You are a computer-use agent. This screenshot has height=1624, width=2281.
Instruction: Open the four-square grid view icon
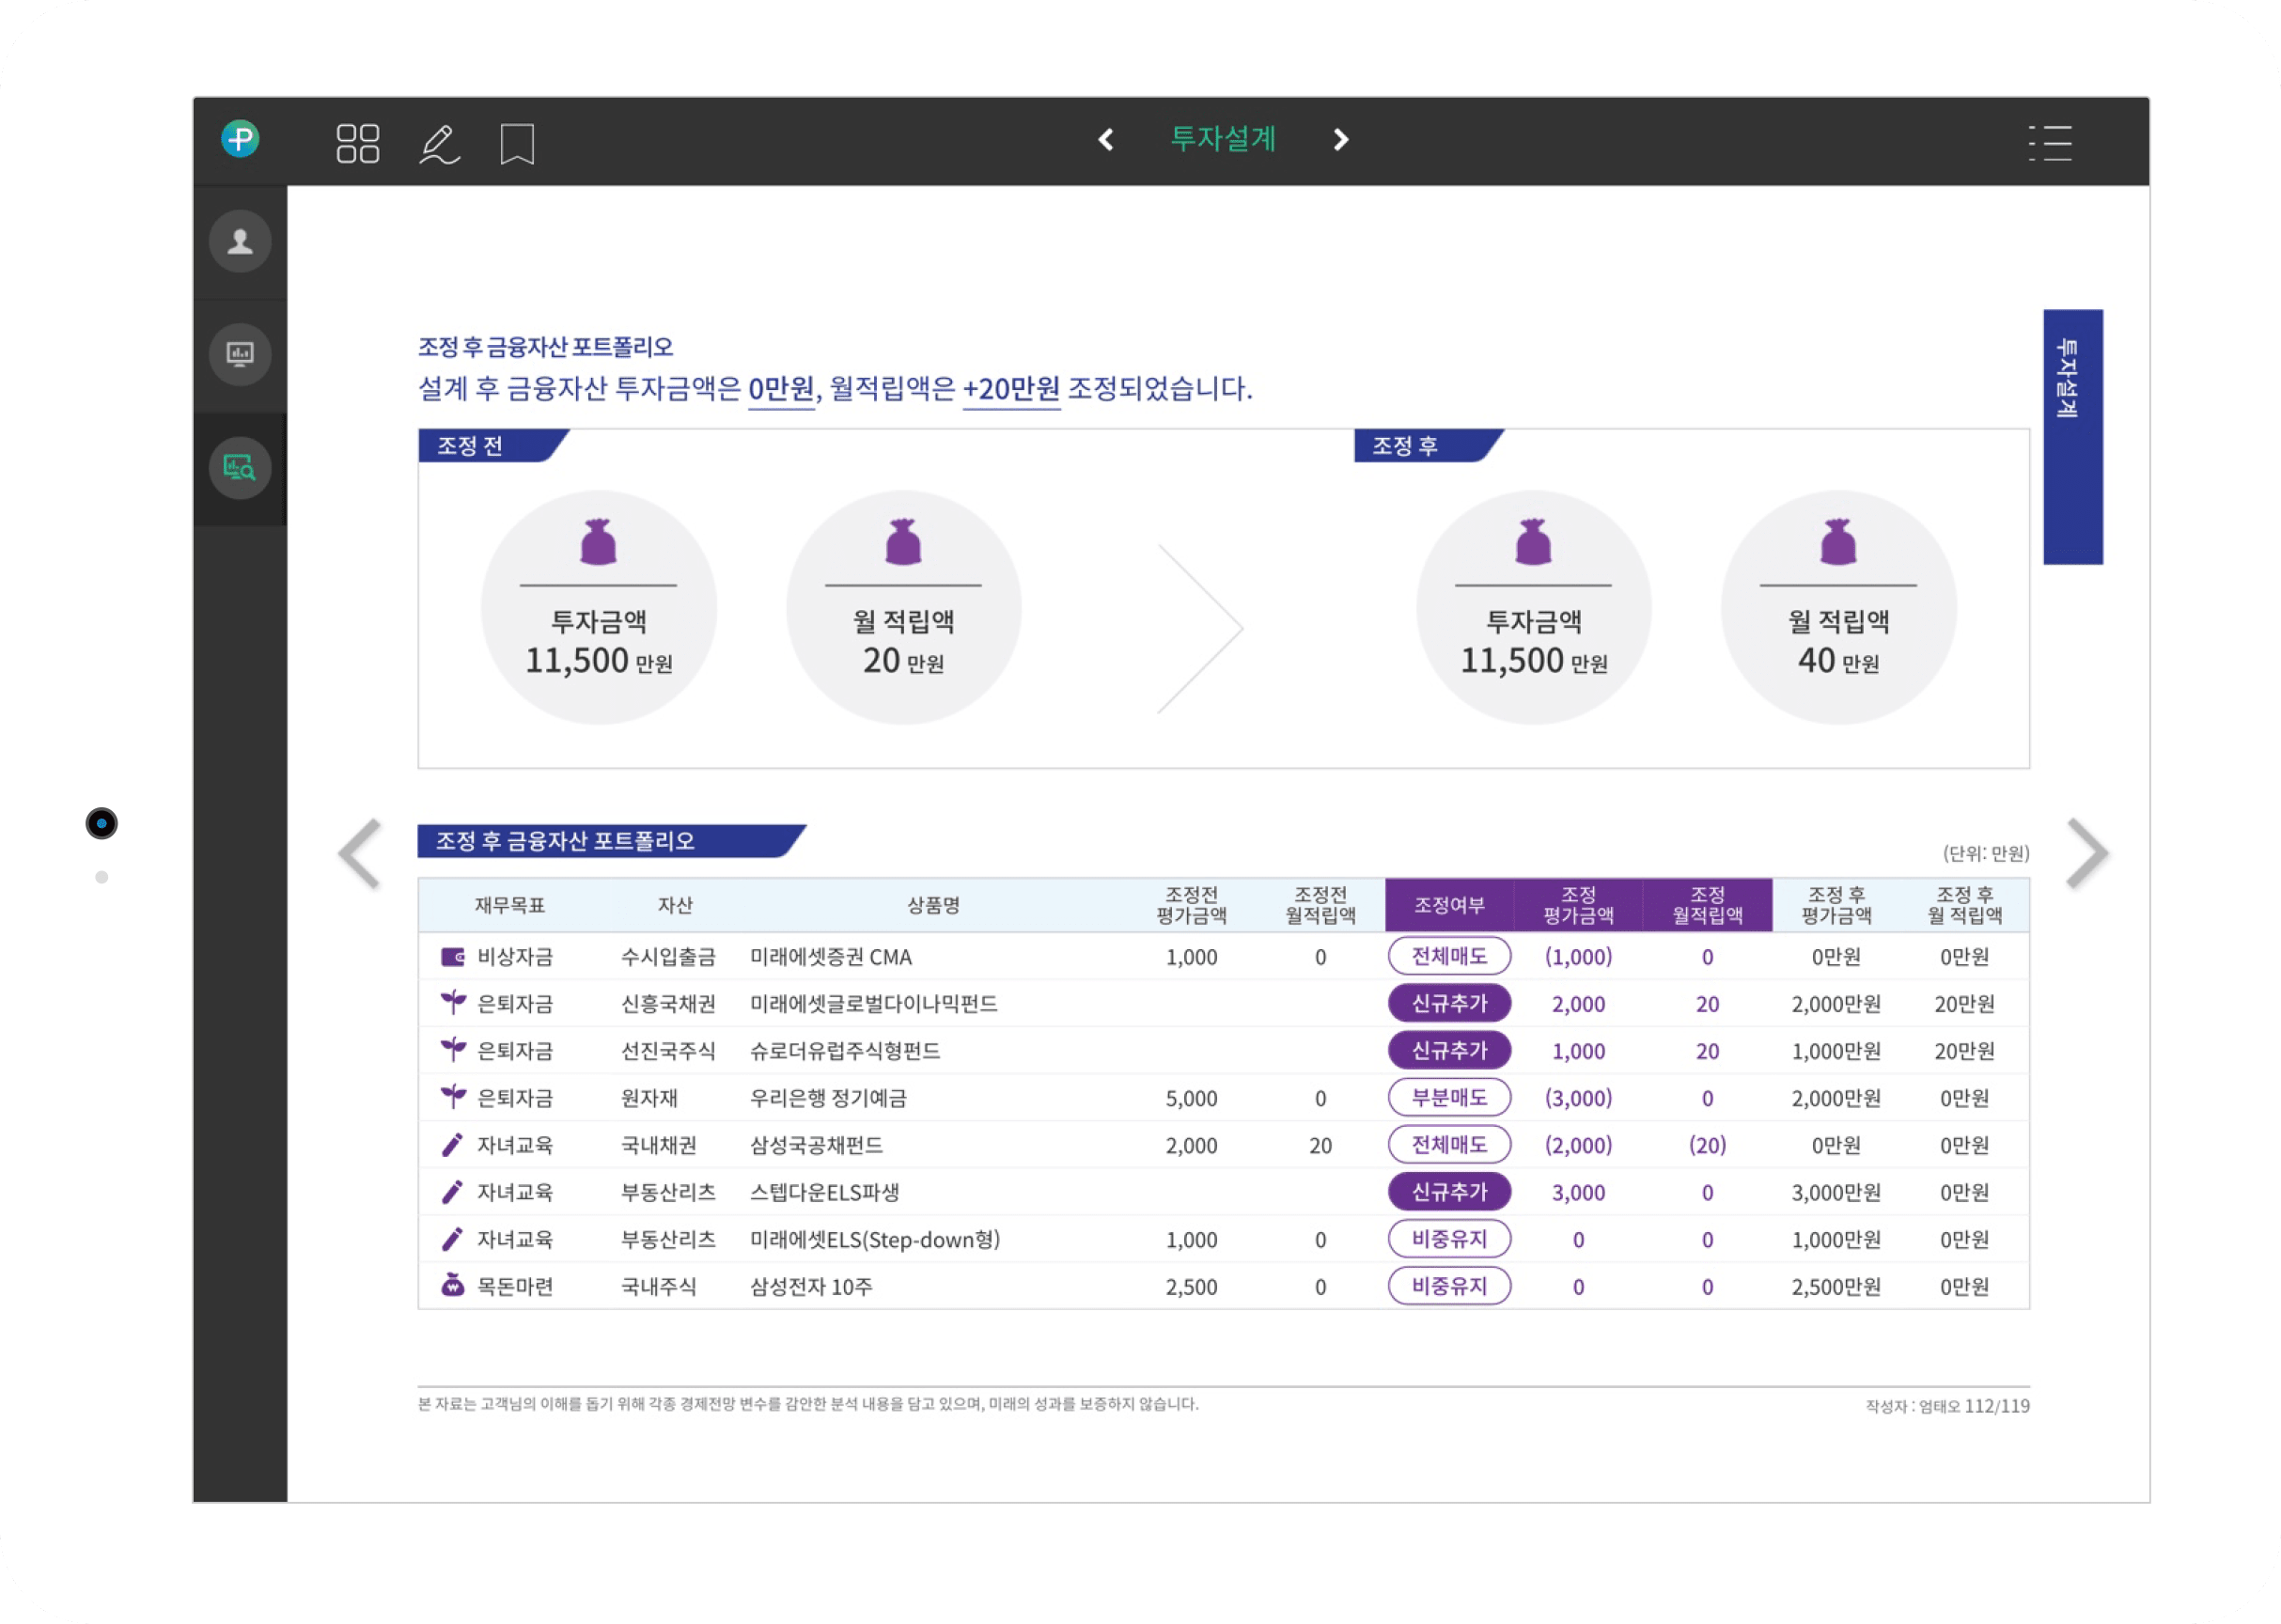point(357,143)
